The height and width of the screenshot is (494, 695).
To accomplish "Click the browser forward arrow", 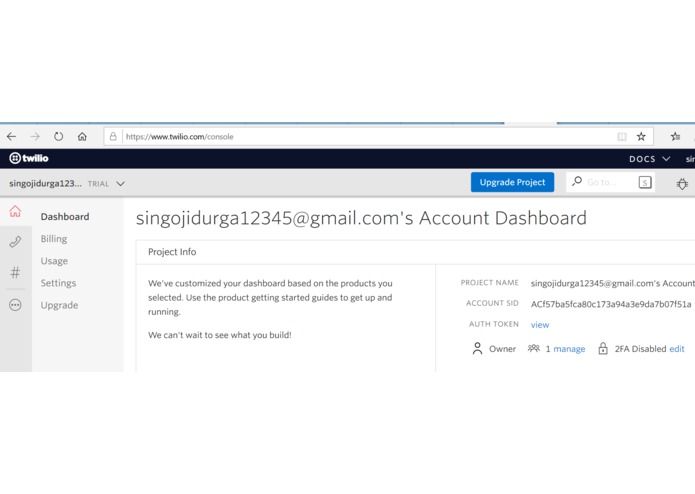I will coord(35,136).
